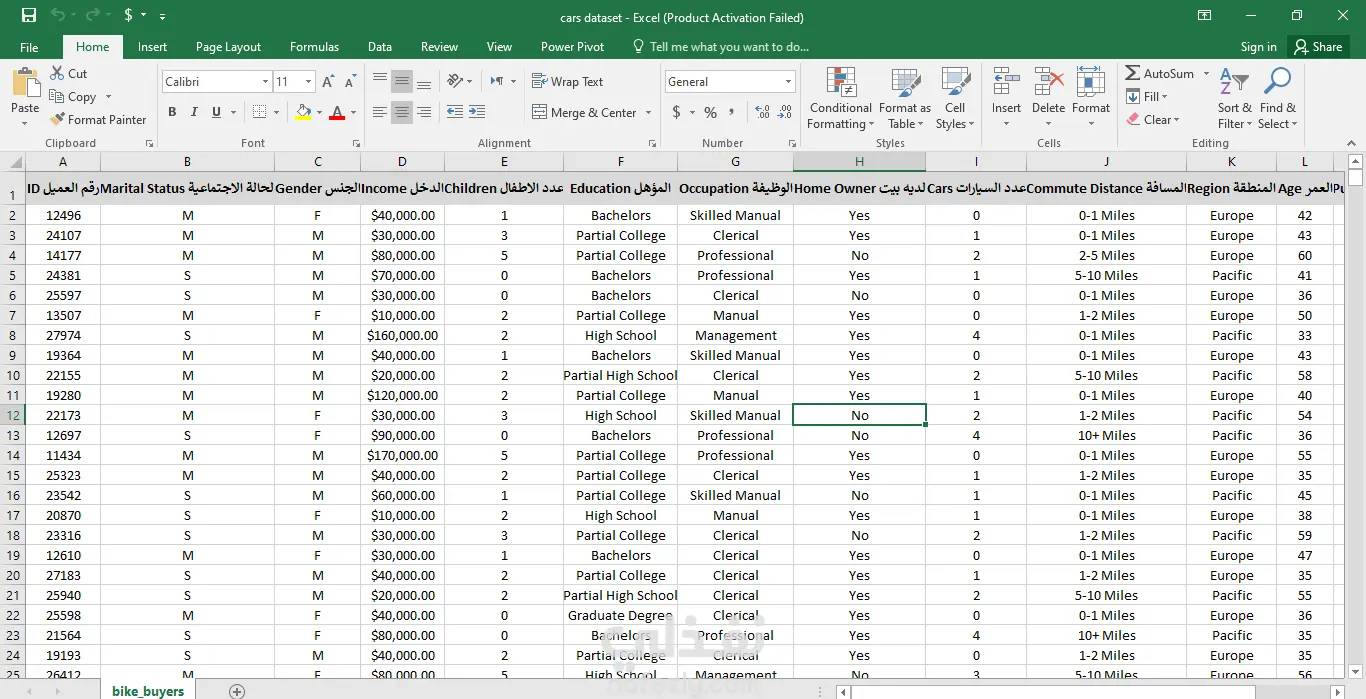The width and height of the screenshot is (1366, 699).
Task: Open the font size dropdown
Action: click(308, 82)
